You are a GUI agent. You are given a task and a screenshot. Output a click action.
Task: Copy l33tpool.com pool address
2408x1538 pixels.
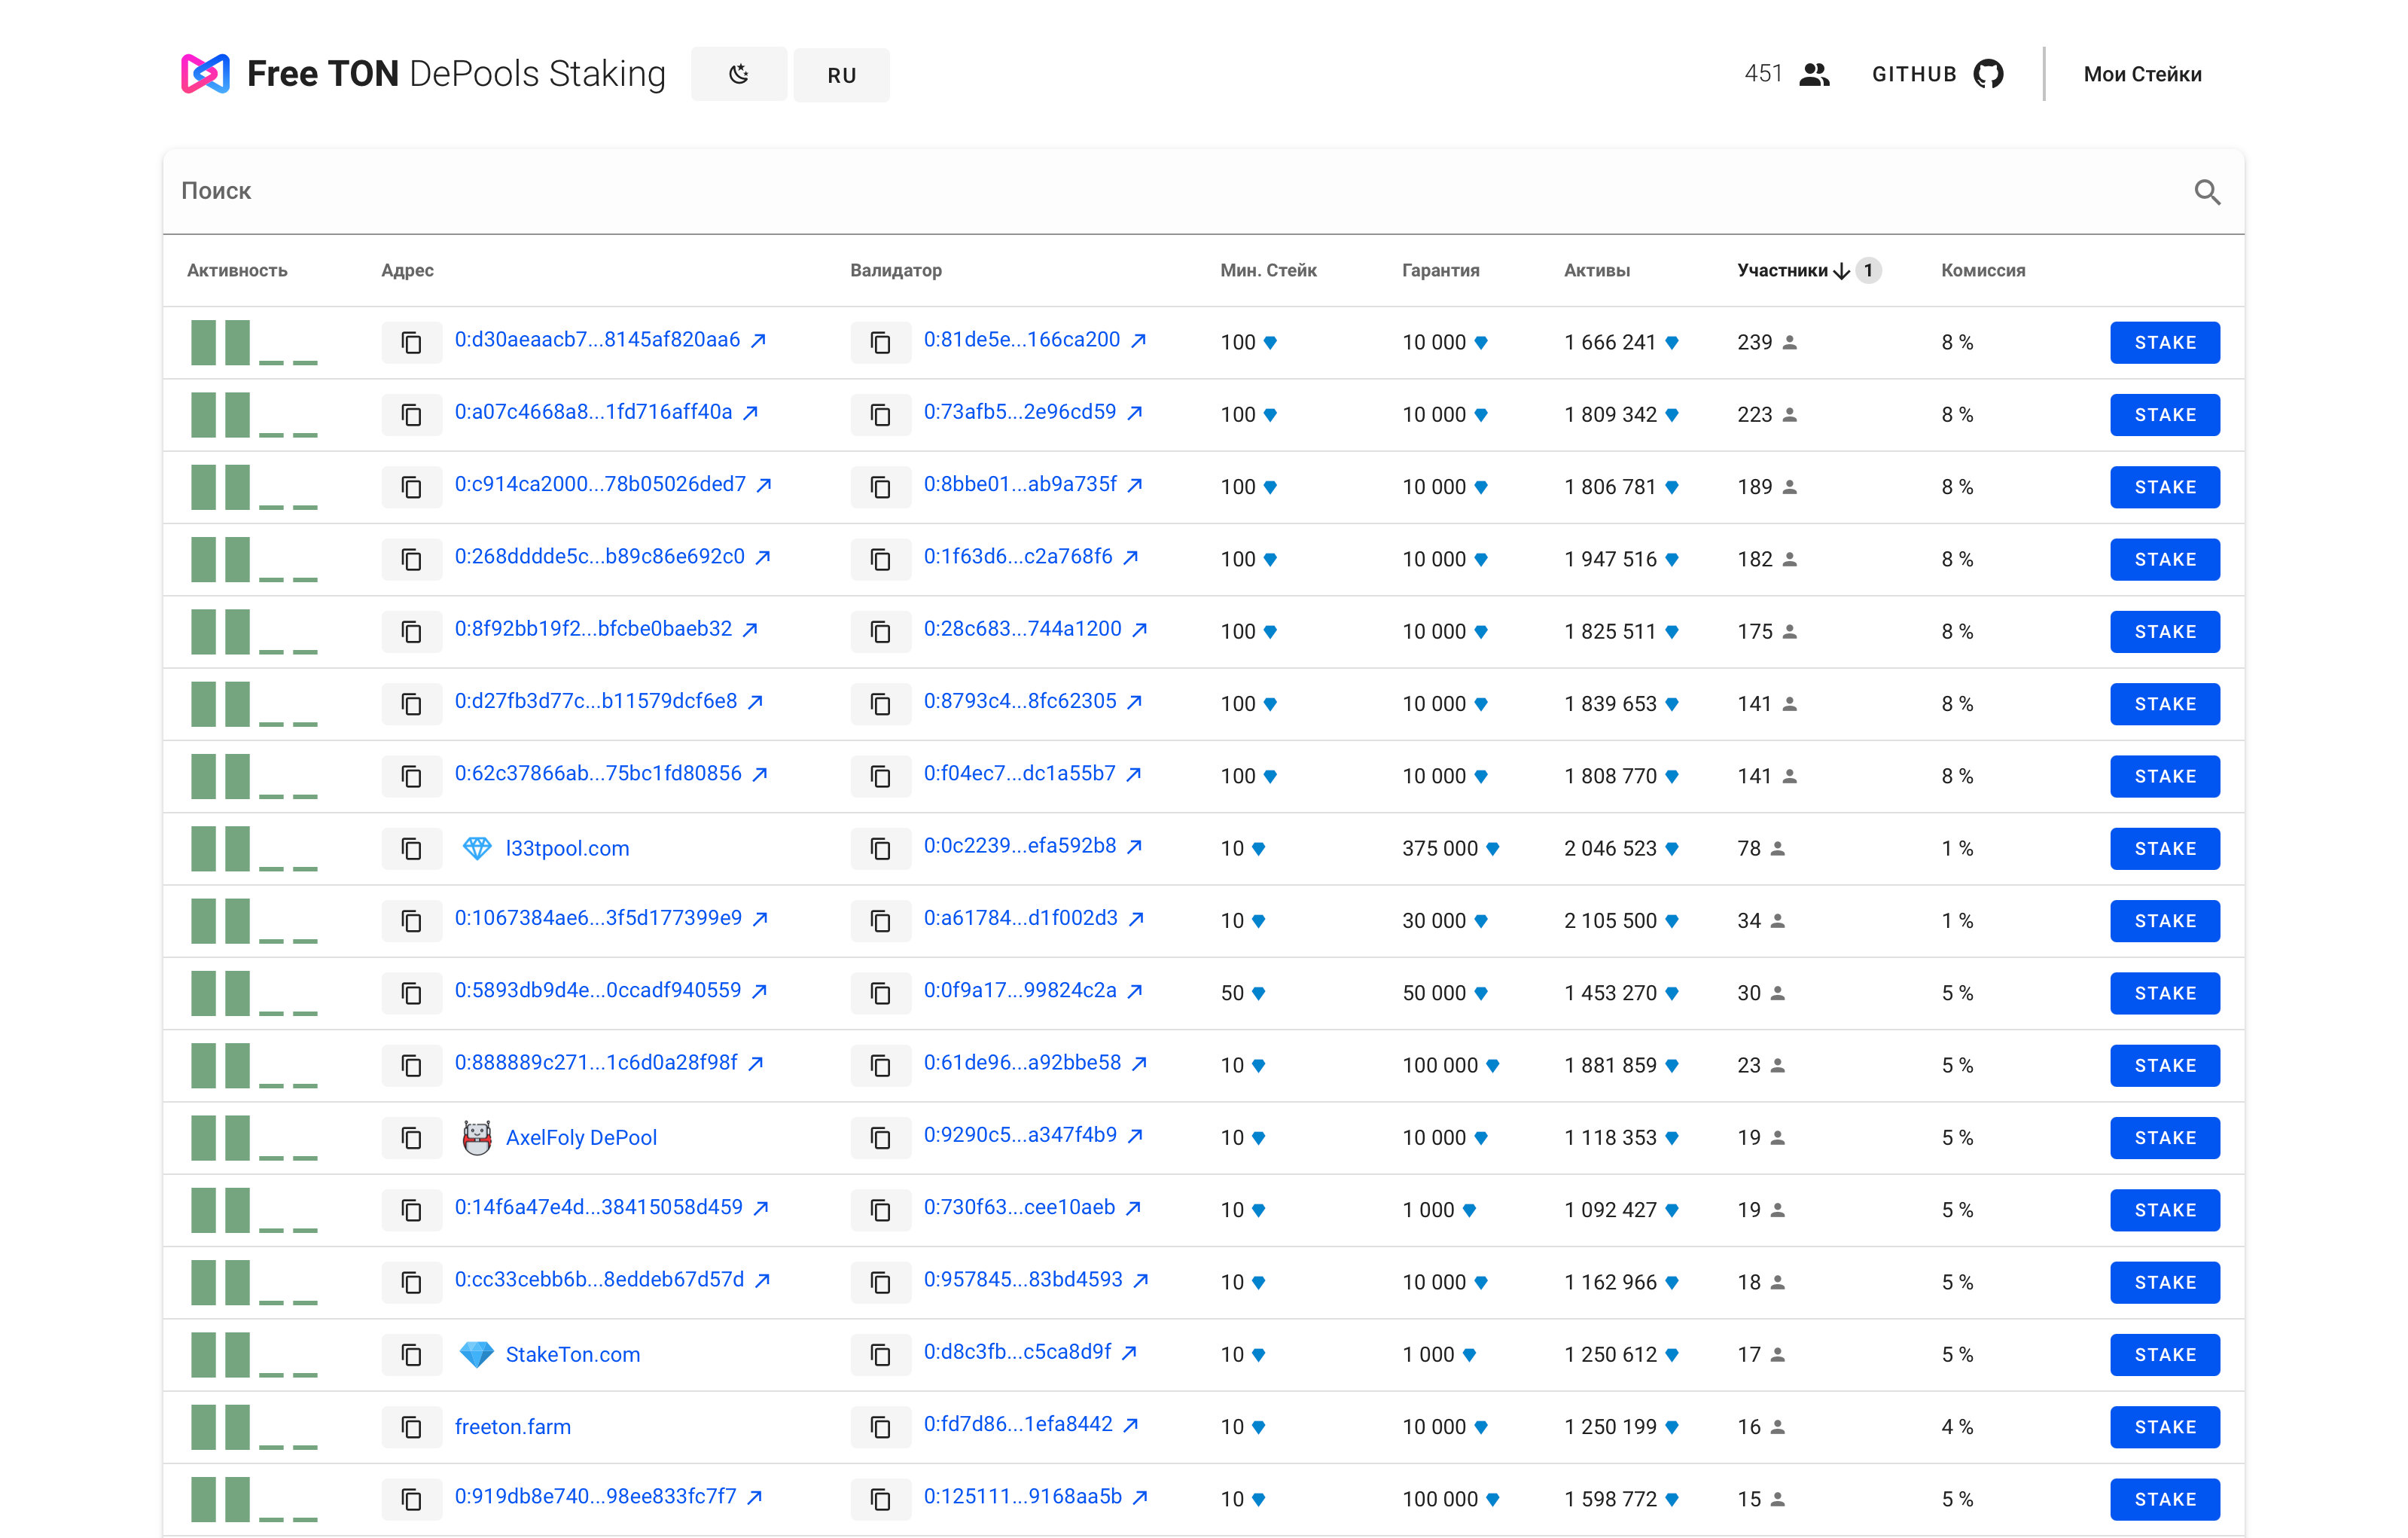pyautogui.click(x=411, y=849)
